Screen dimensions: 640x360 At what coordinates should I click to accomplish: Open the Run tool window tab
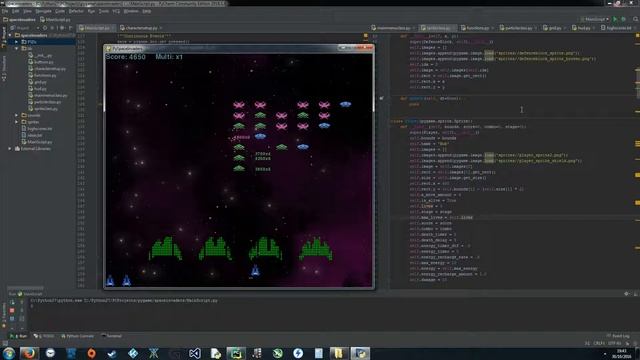(x=19, y=336)
